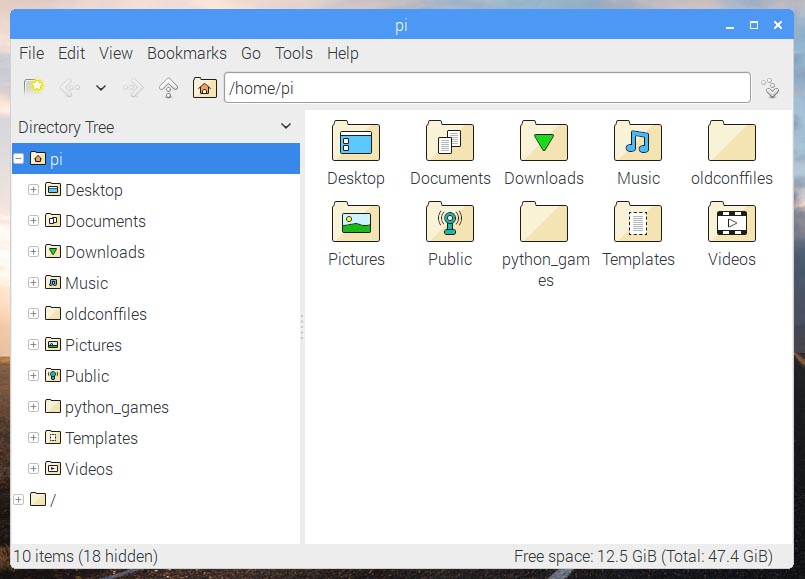Open the Videos folder icon
The image size is (805, 579).
(731, 224)
